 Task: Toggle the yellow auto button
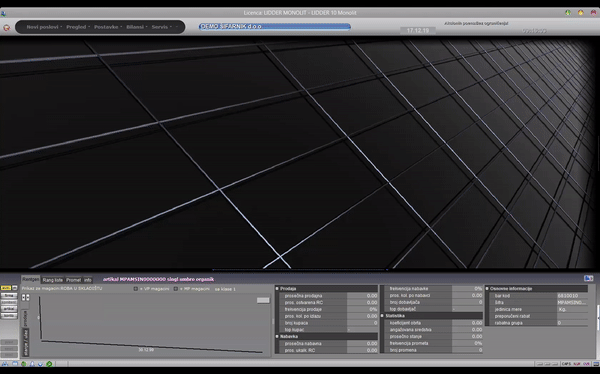pyautogui.click(x=6, y=288)
